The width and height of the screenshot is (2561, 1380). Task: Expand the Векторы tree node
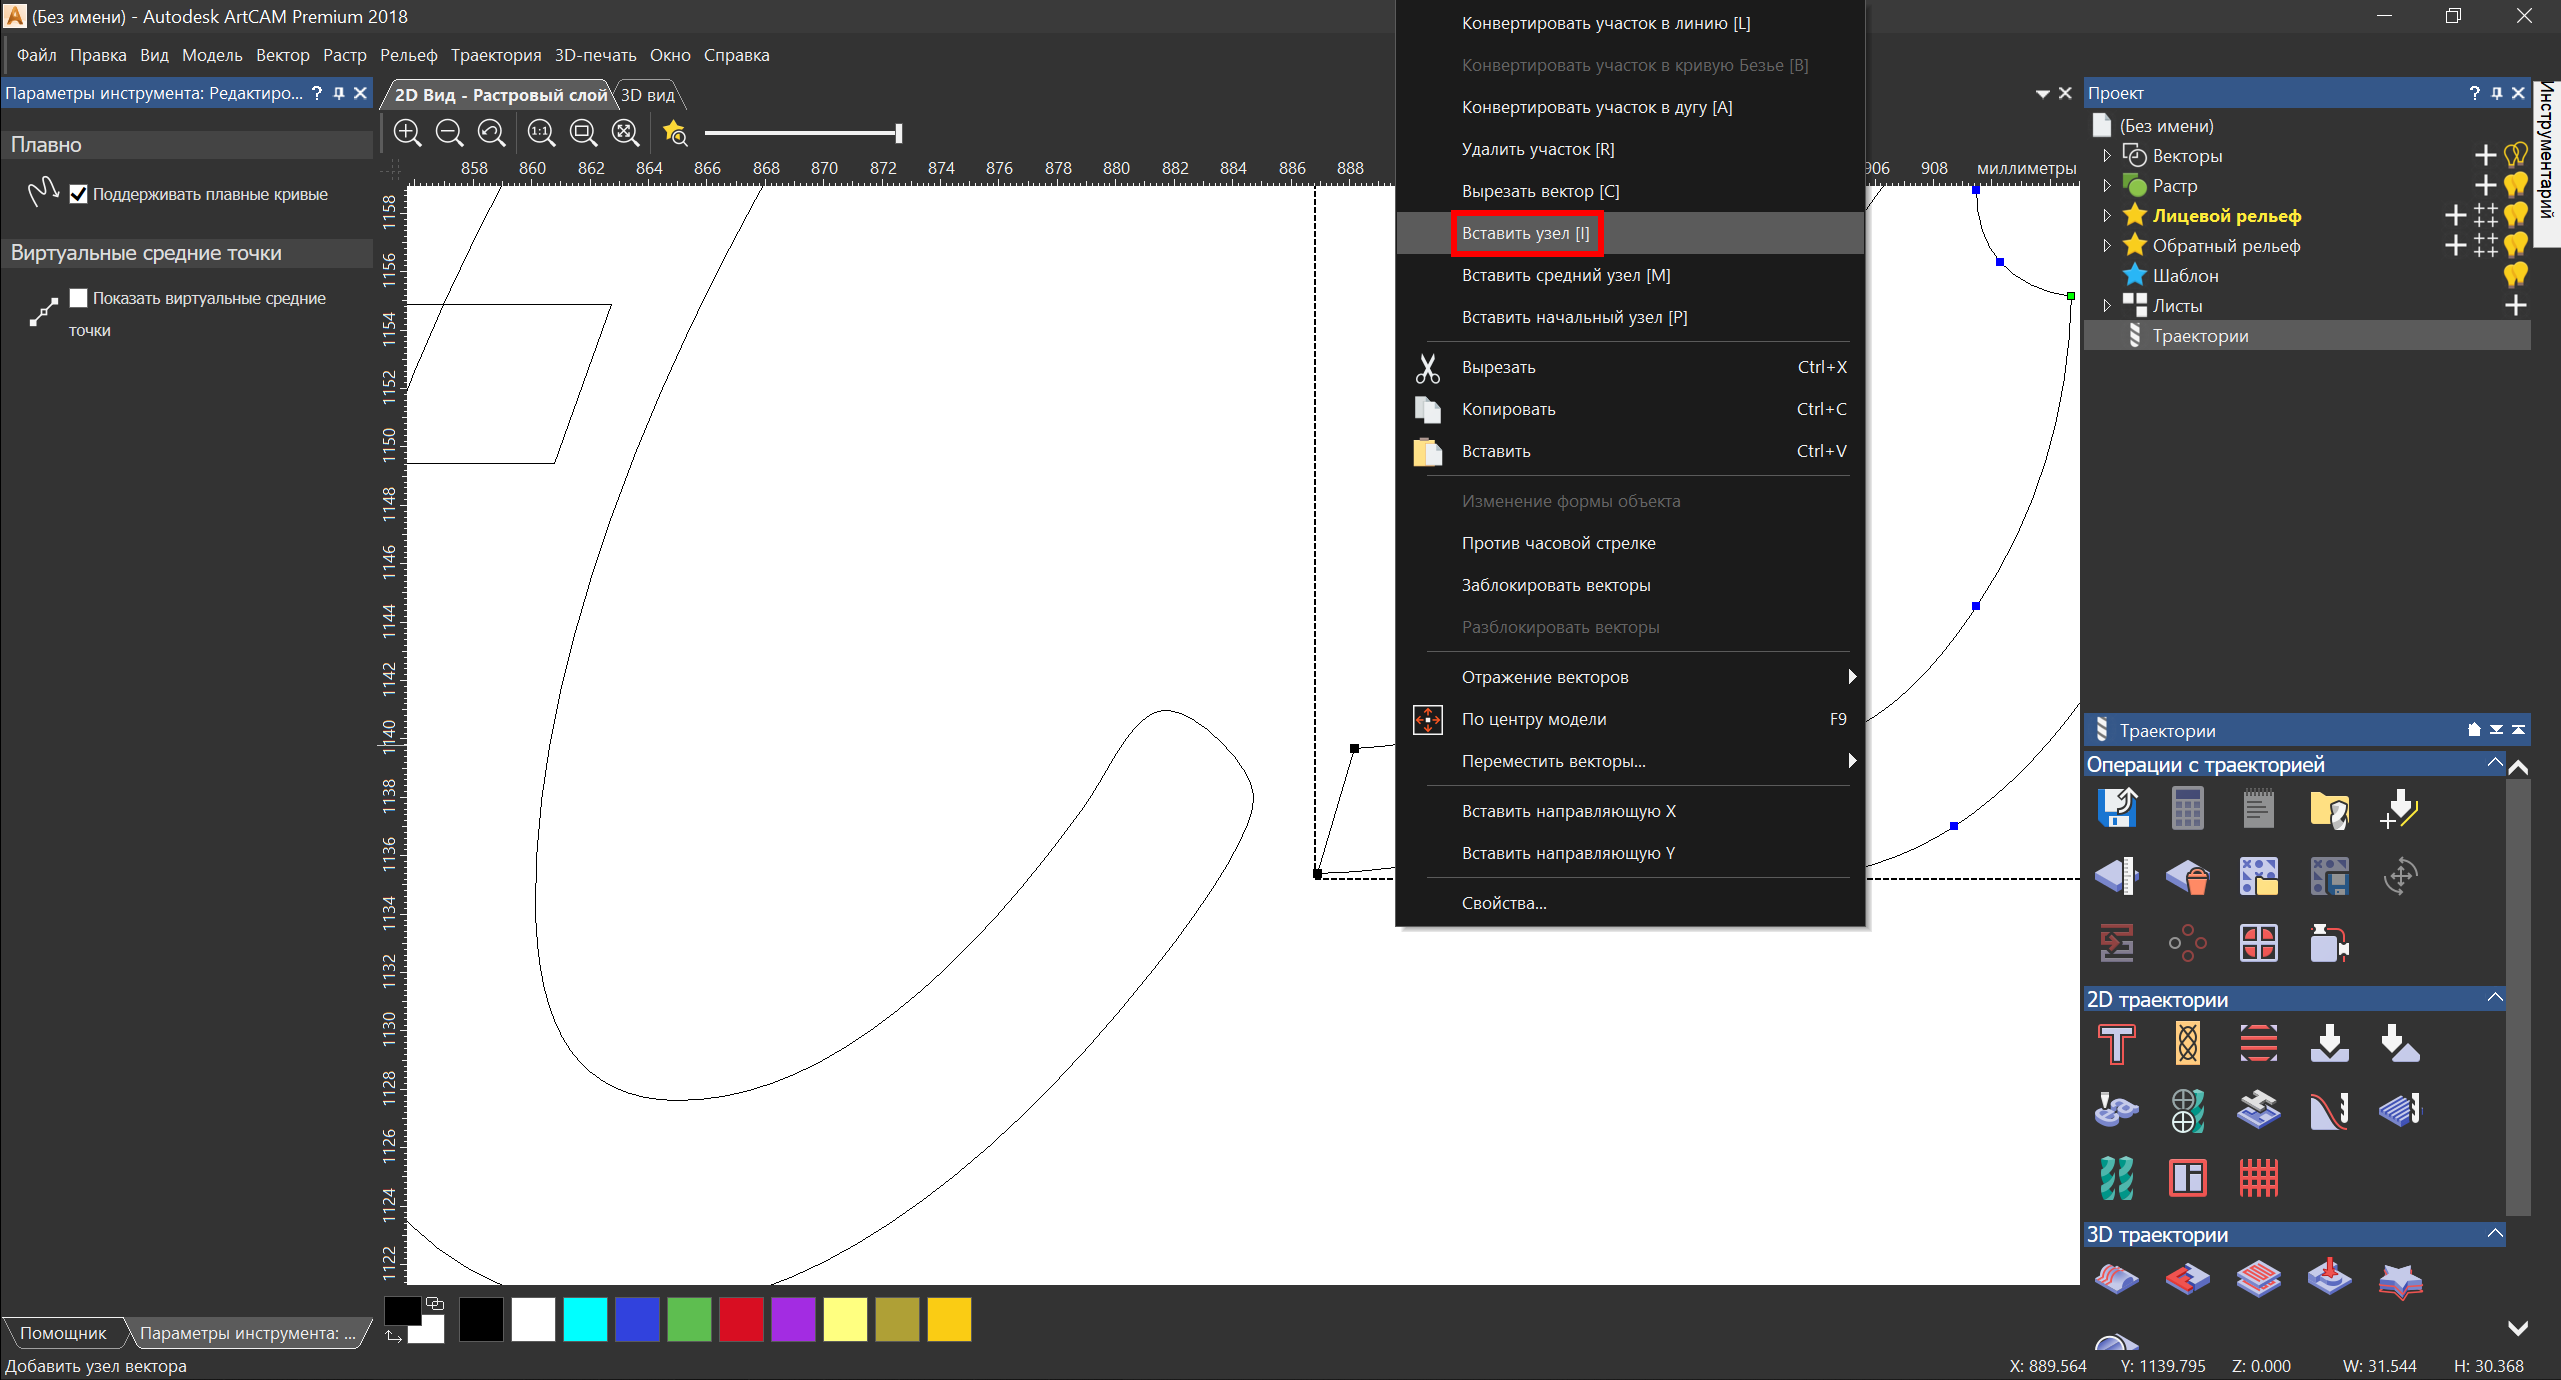pos(2106,156)
